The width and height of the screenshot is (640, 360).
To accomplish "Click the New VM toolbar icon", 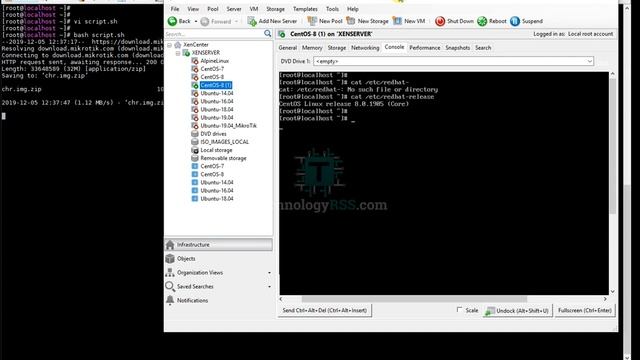I will [397, 21].
